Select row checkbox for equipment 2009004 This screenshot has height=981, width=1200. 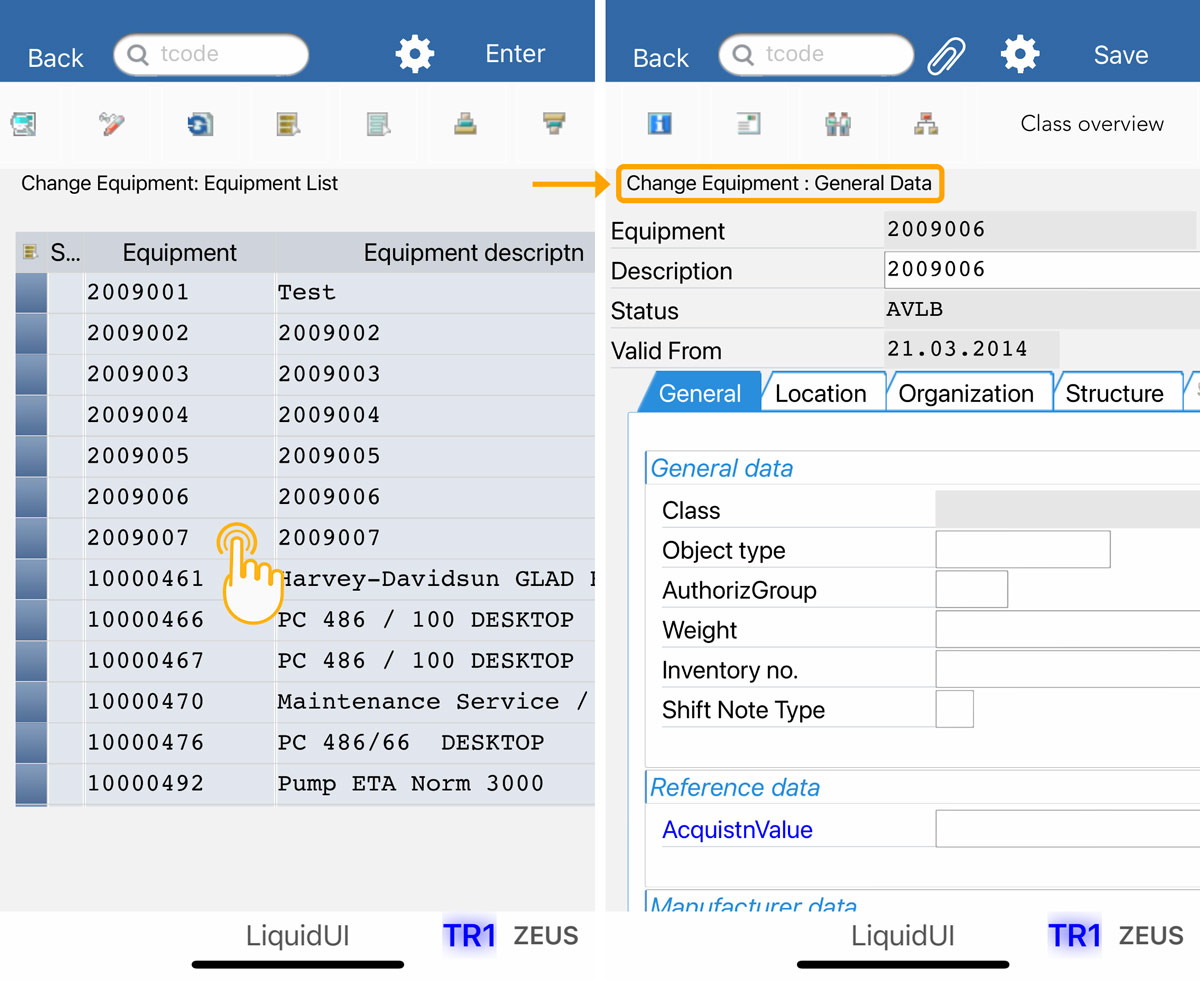31,415
